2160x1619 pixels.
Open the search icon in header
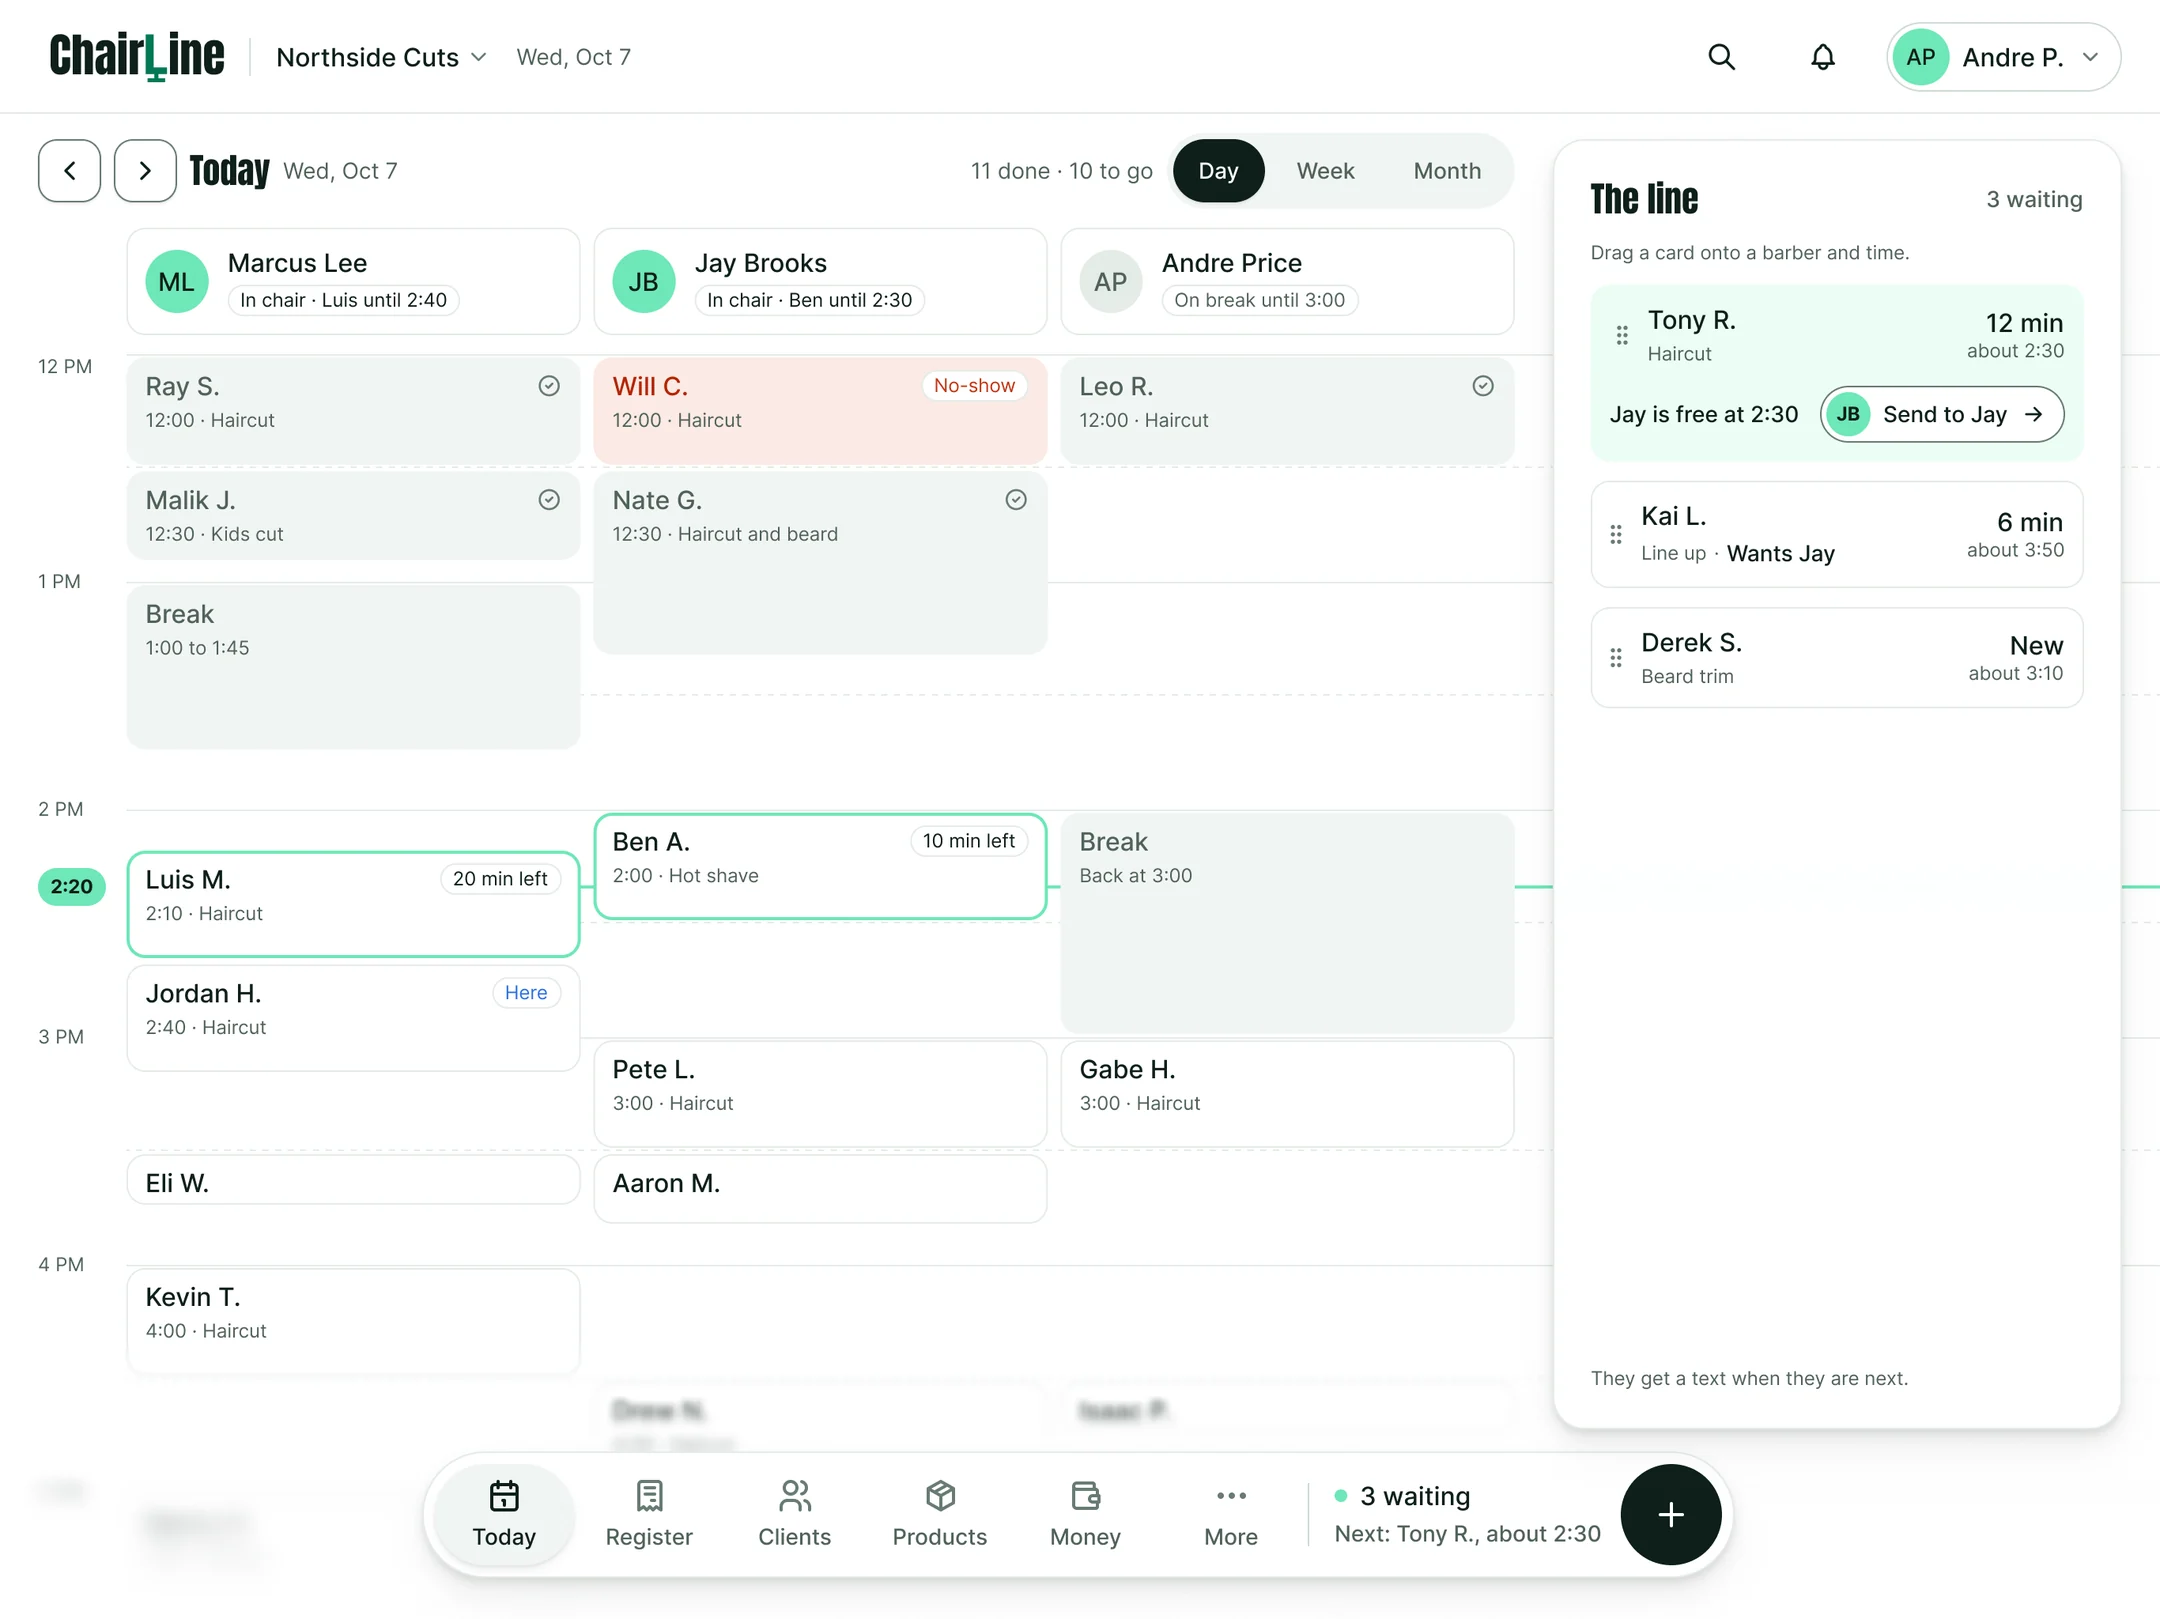click(1721, 57)
